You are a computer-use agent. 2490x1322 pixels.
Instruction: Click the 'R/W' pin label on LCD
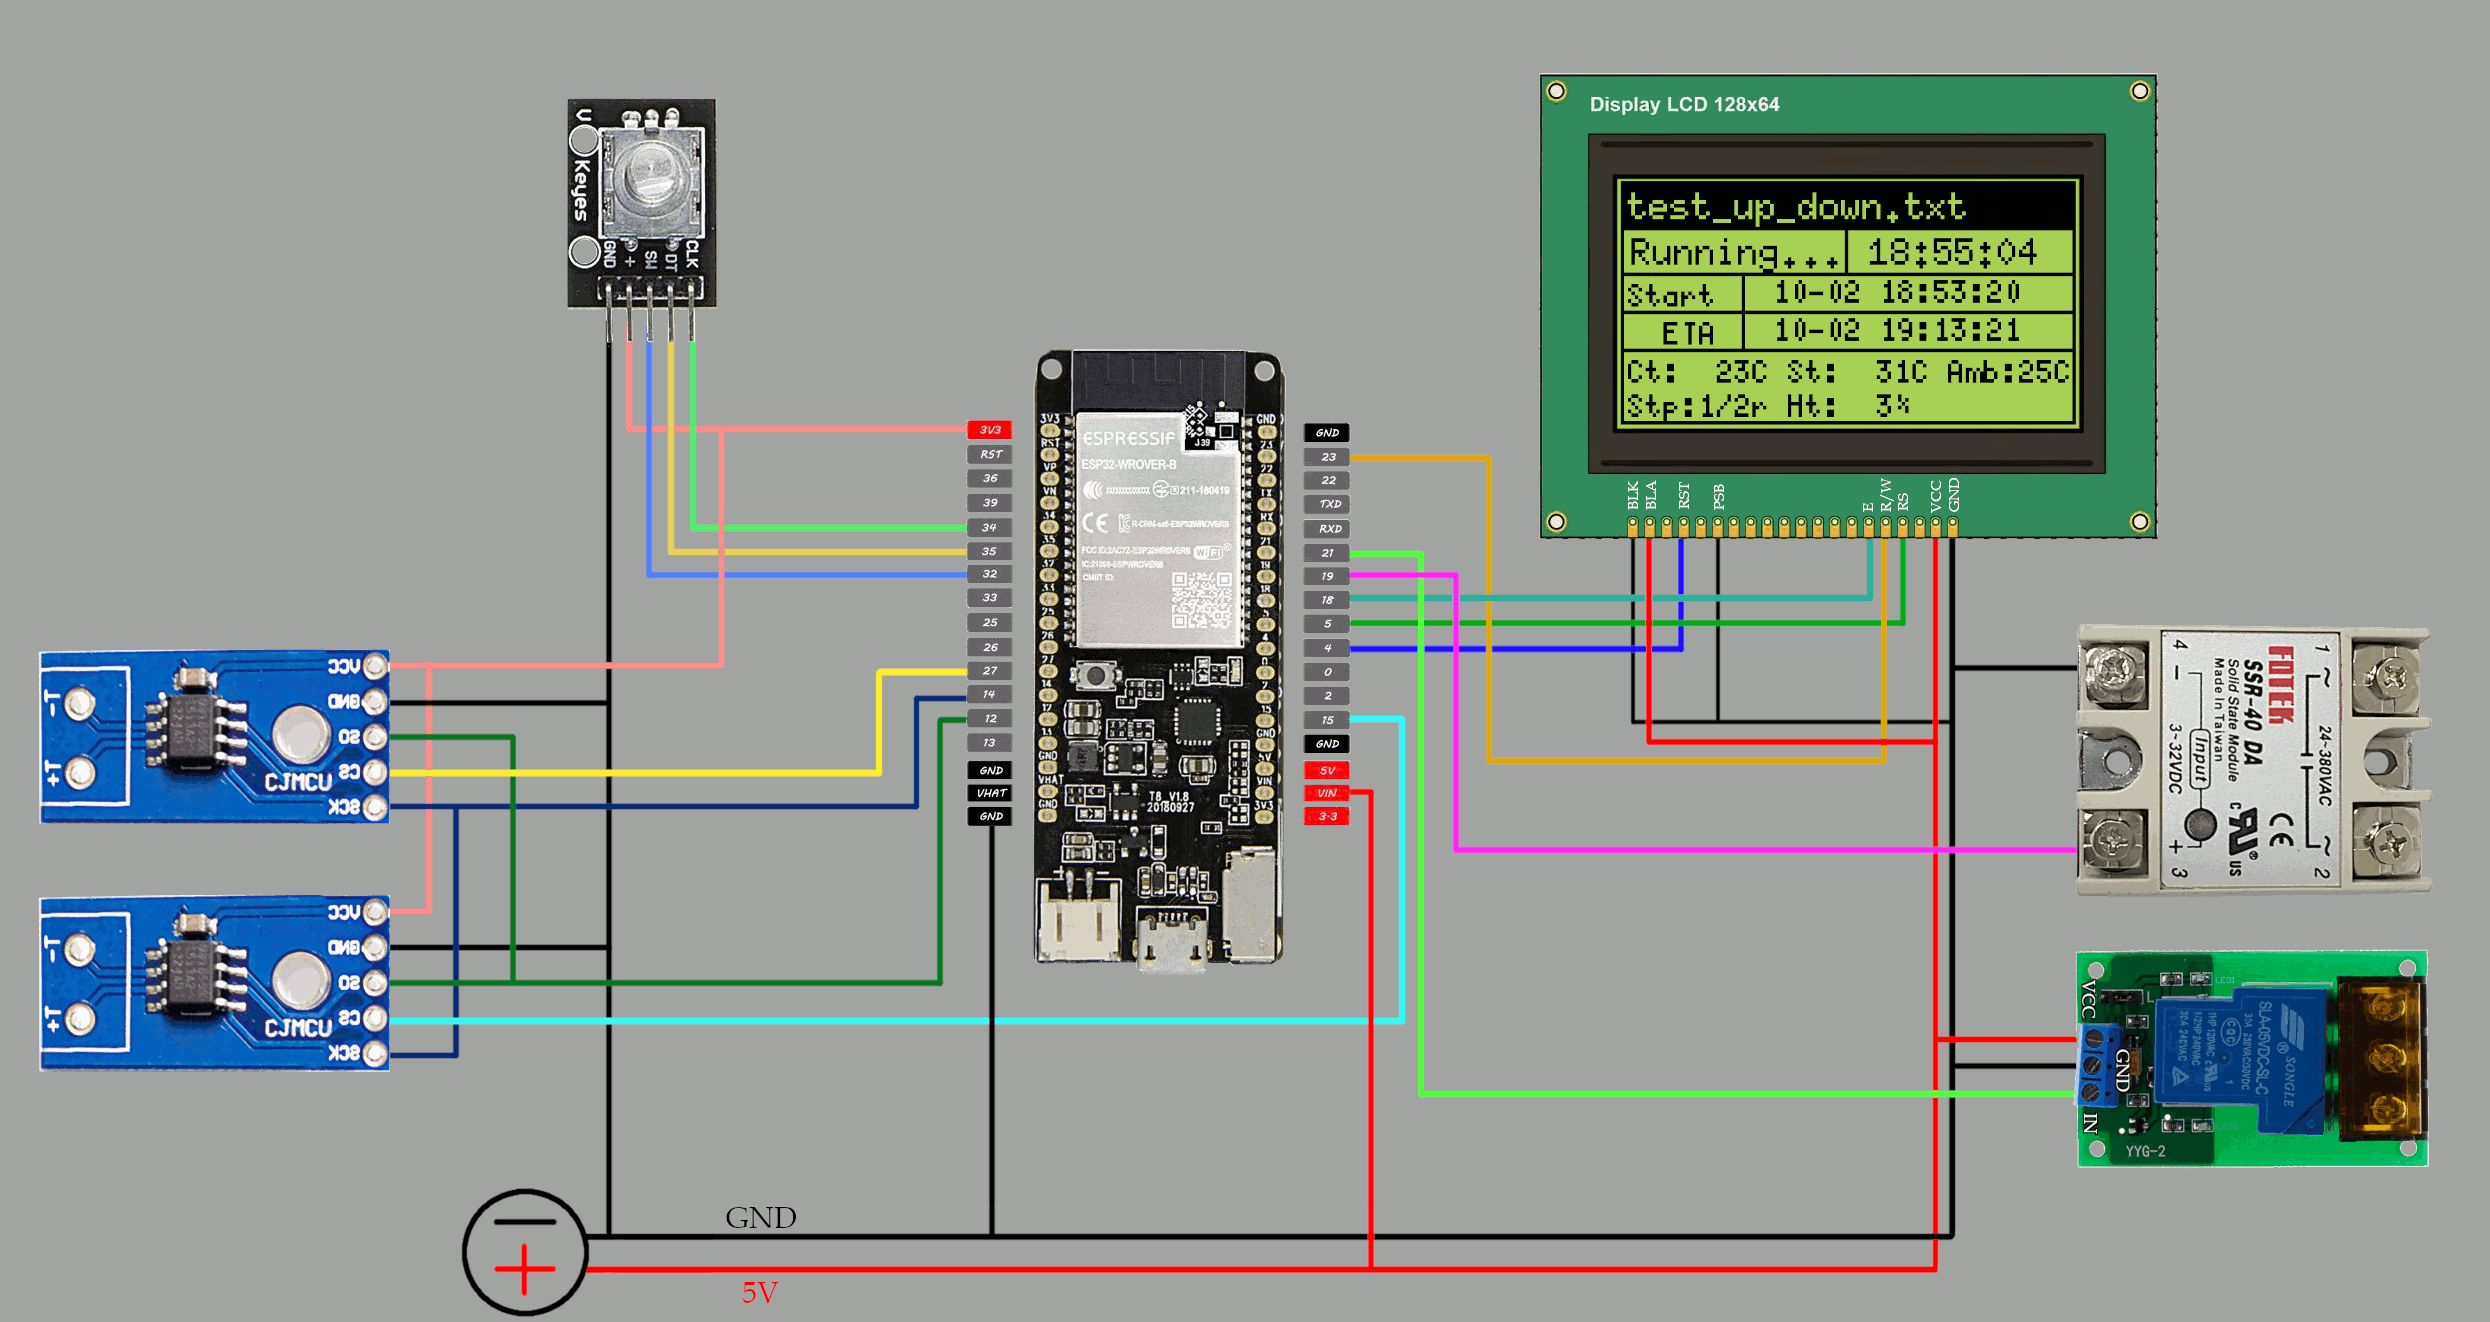[x=1885, y=494]
